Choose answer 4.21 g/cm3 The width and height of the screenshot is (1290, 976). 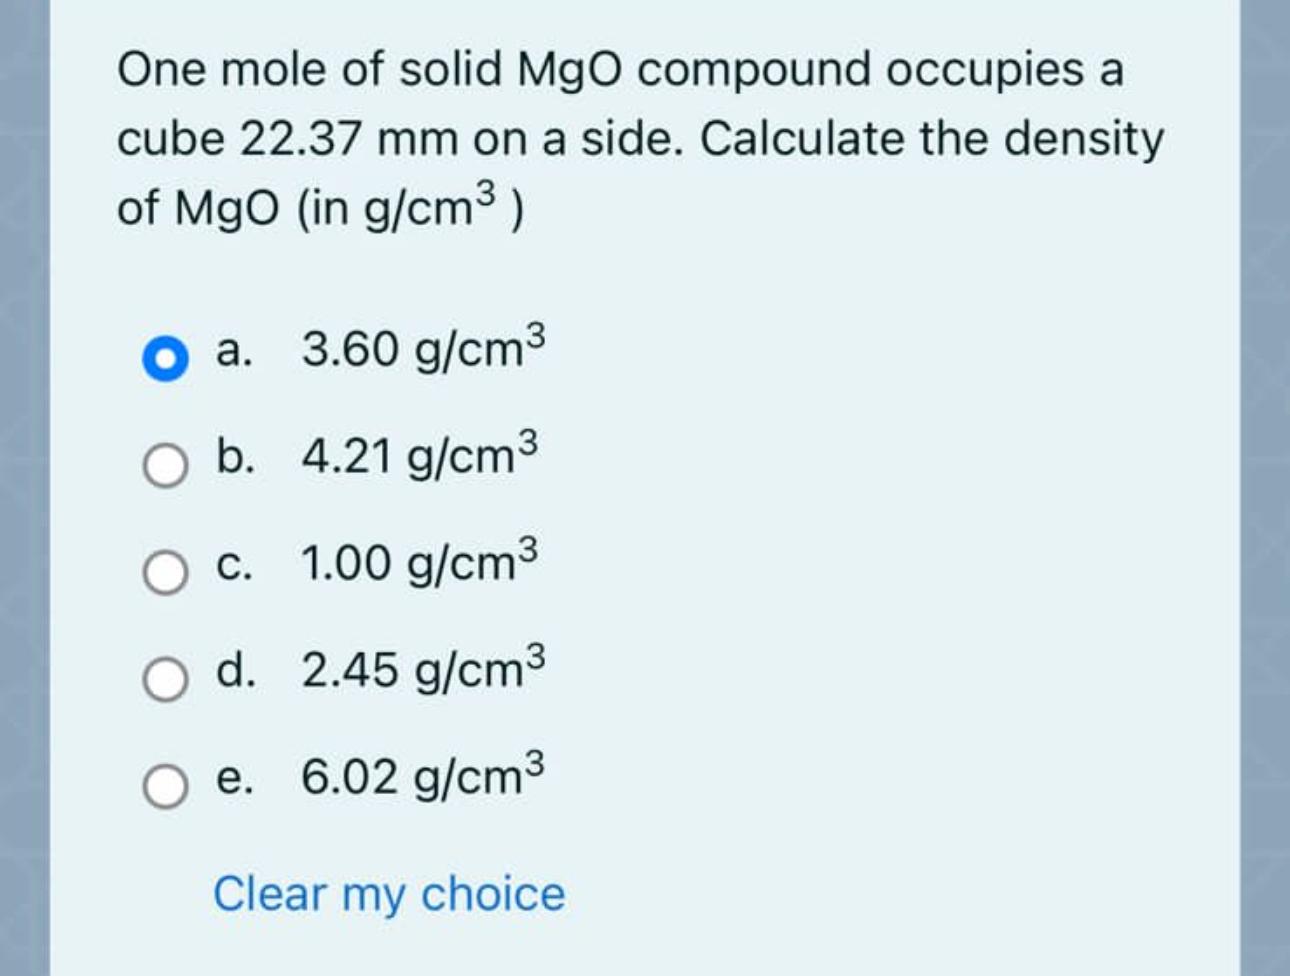click(x=416, y=458)
